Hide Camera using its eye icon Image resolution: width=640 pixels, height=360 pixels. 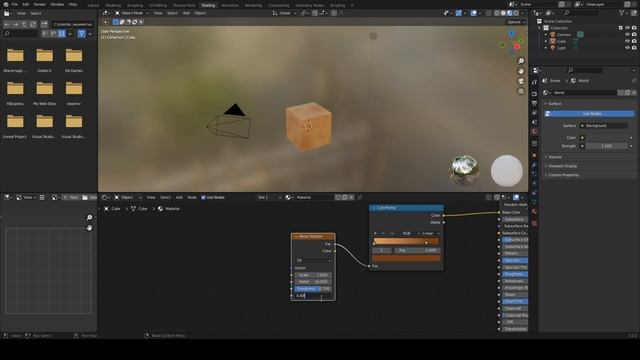coord(627,35)
